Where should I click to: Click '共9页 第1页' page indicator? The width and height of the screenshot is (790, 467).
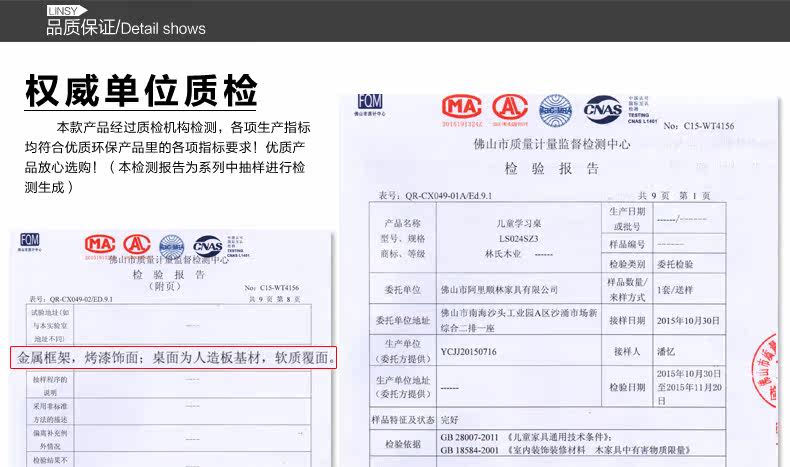674,195
